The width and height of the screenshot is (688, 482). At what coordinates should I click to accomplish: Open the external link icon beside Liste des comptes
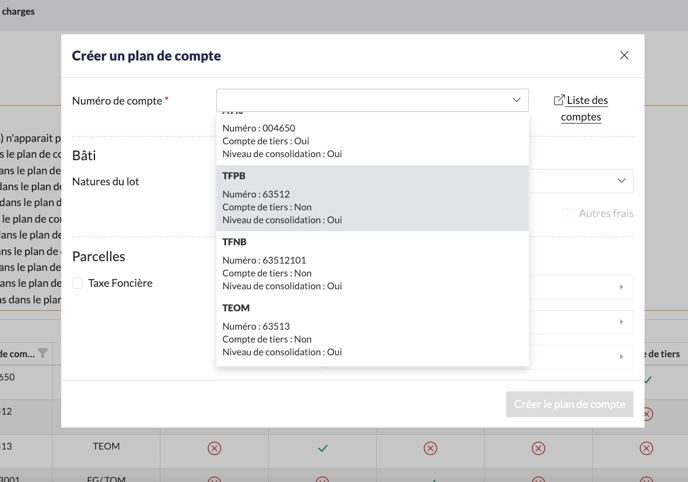(x=559, y=100)
